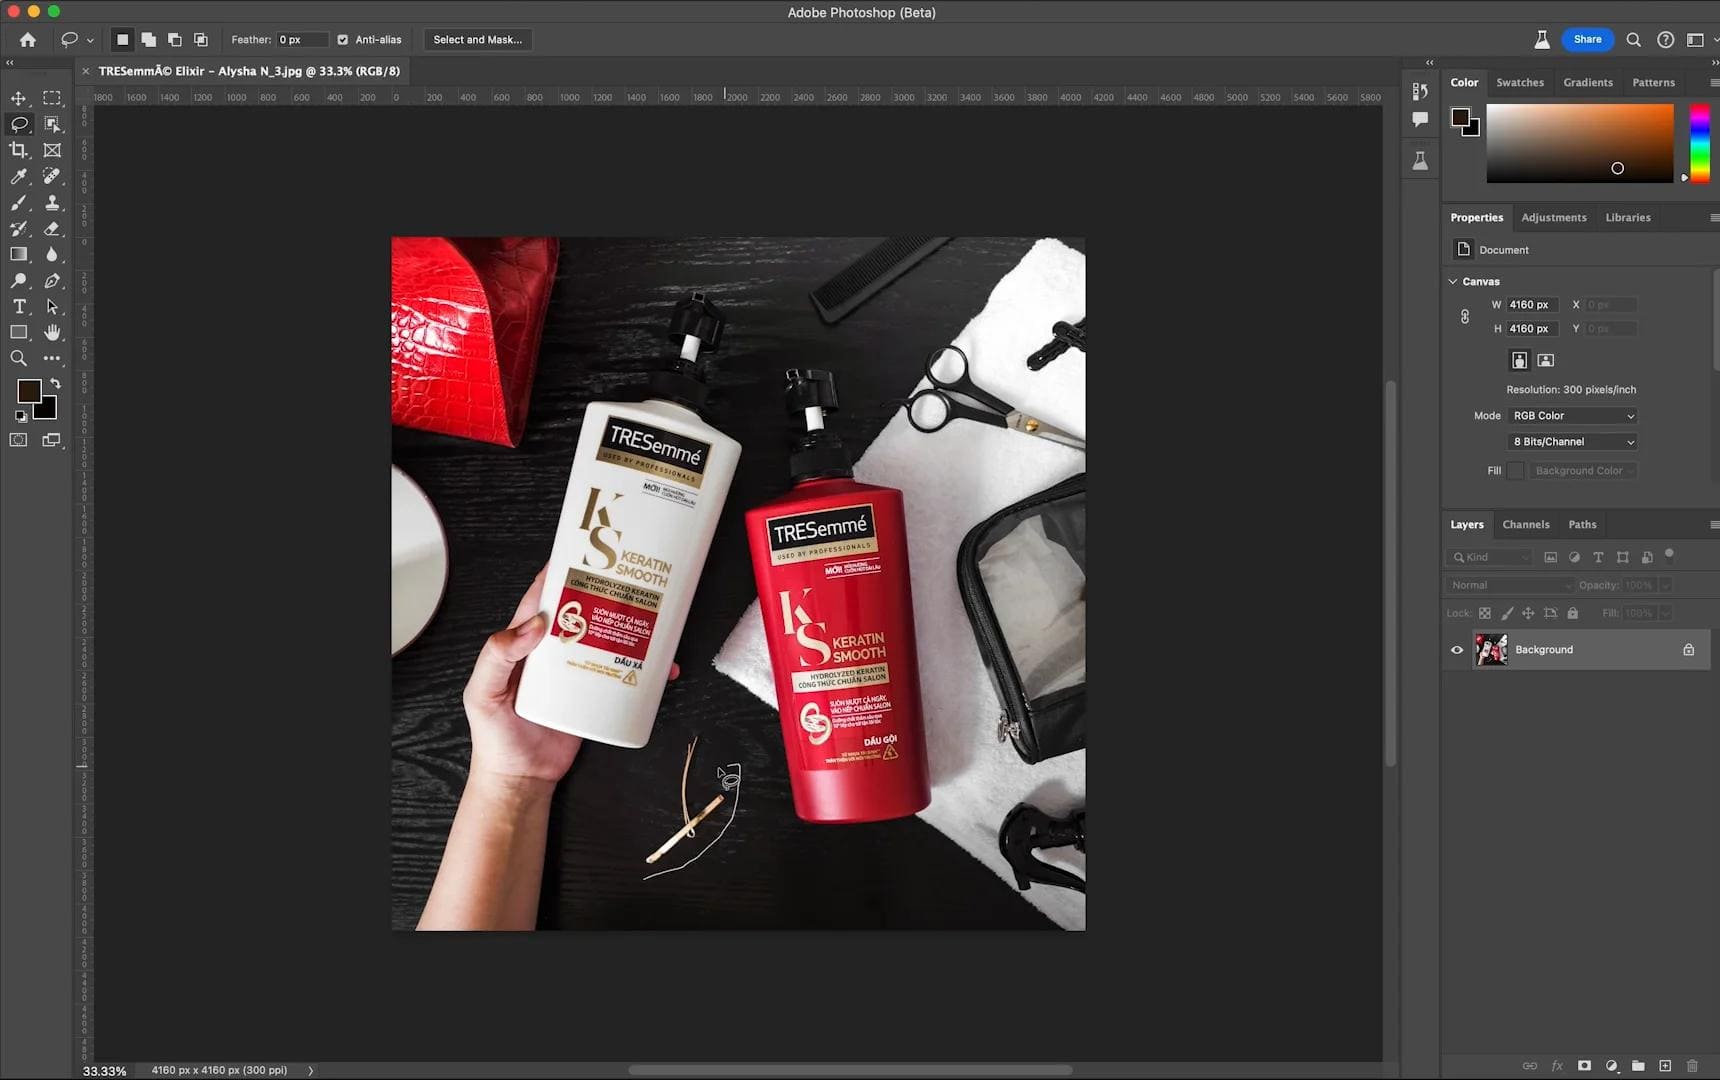Select the Horizontal Type tool
1720x1080 pixels.
click(18, 307)
